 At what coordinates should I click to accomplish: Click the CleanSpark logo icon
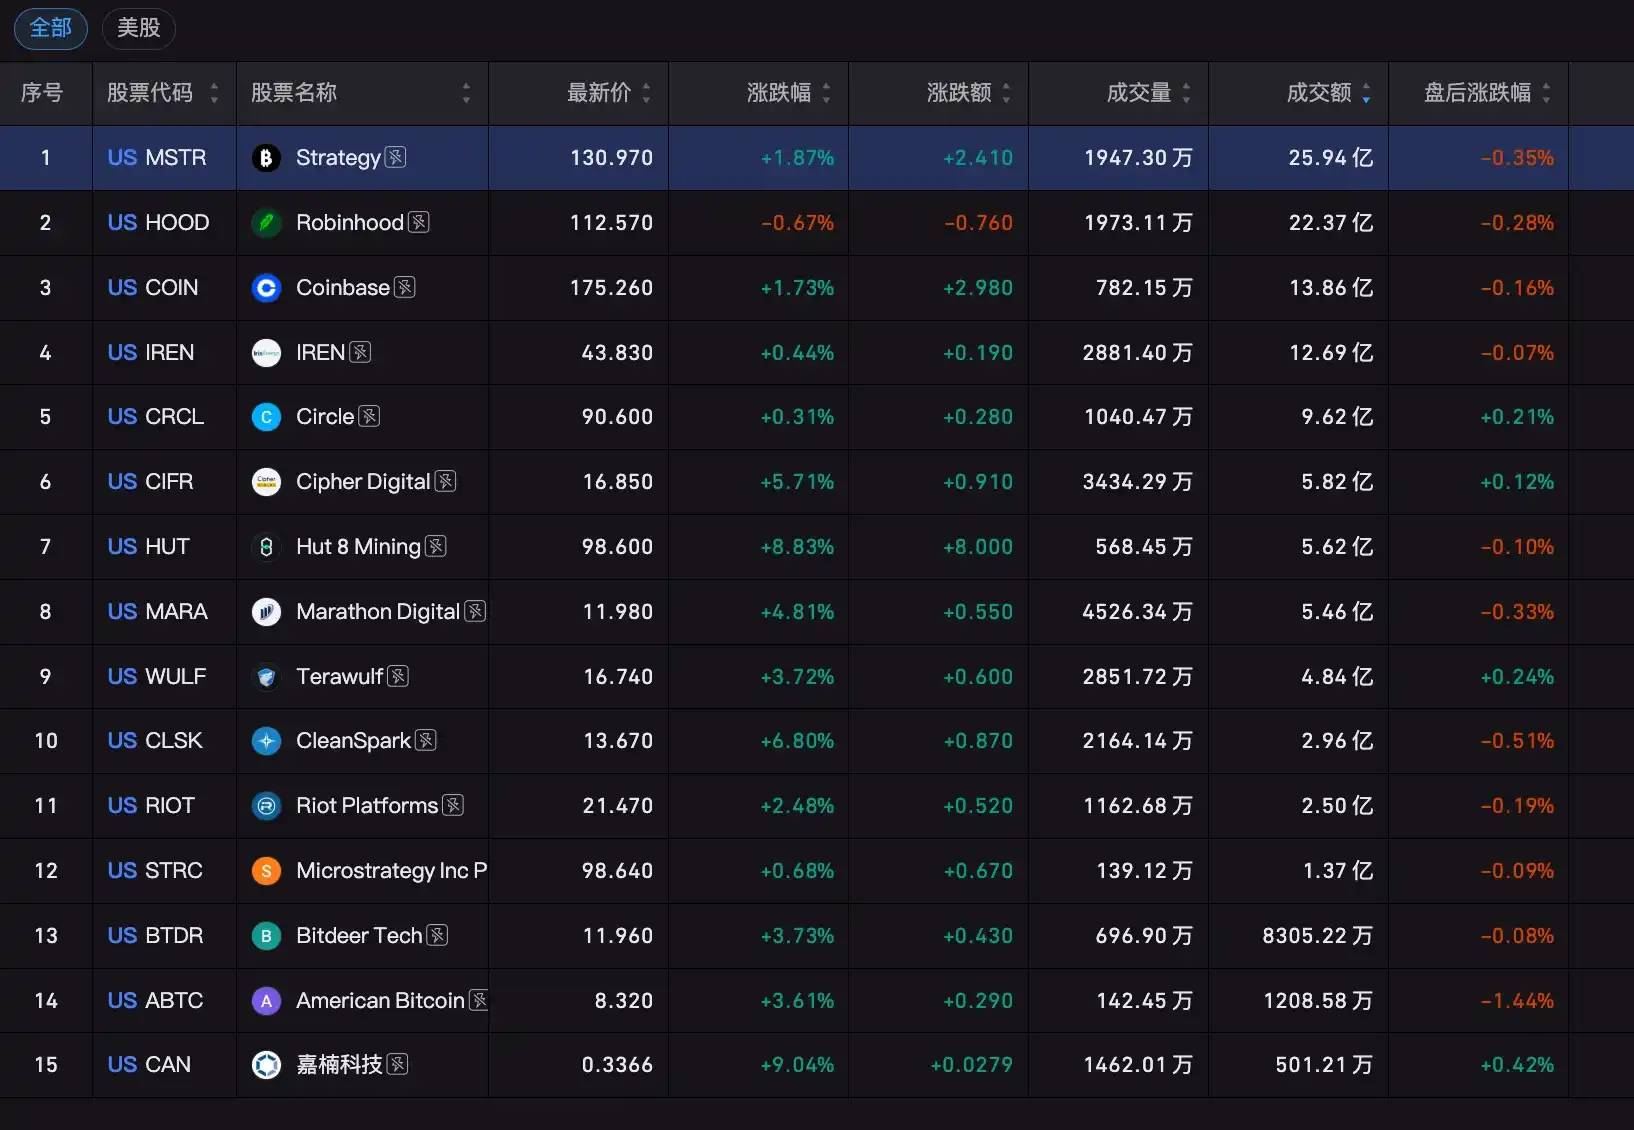[266, 741]
